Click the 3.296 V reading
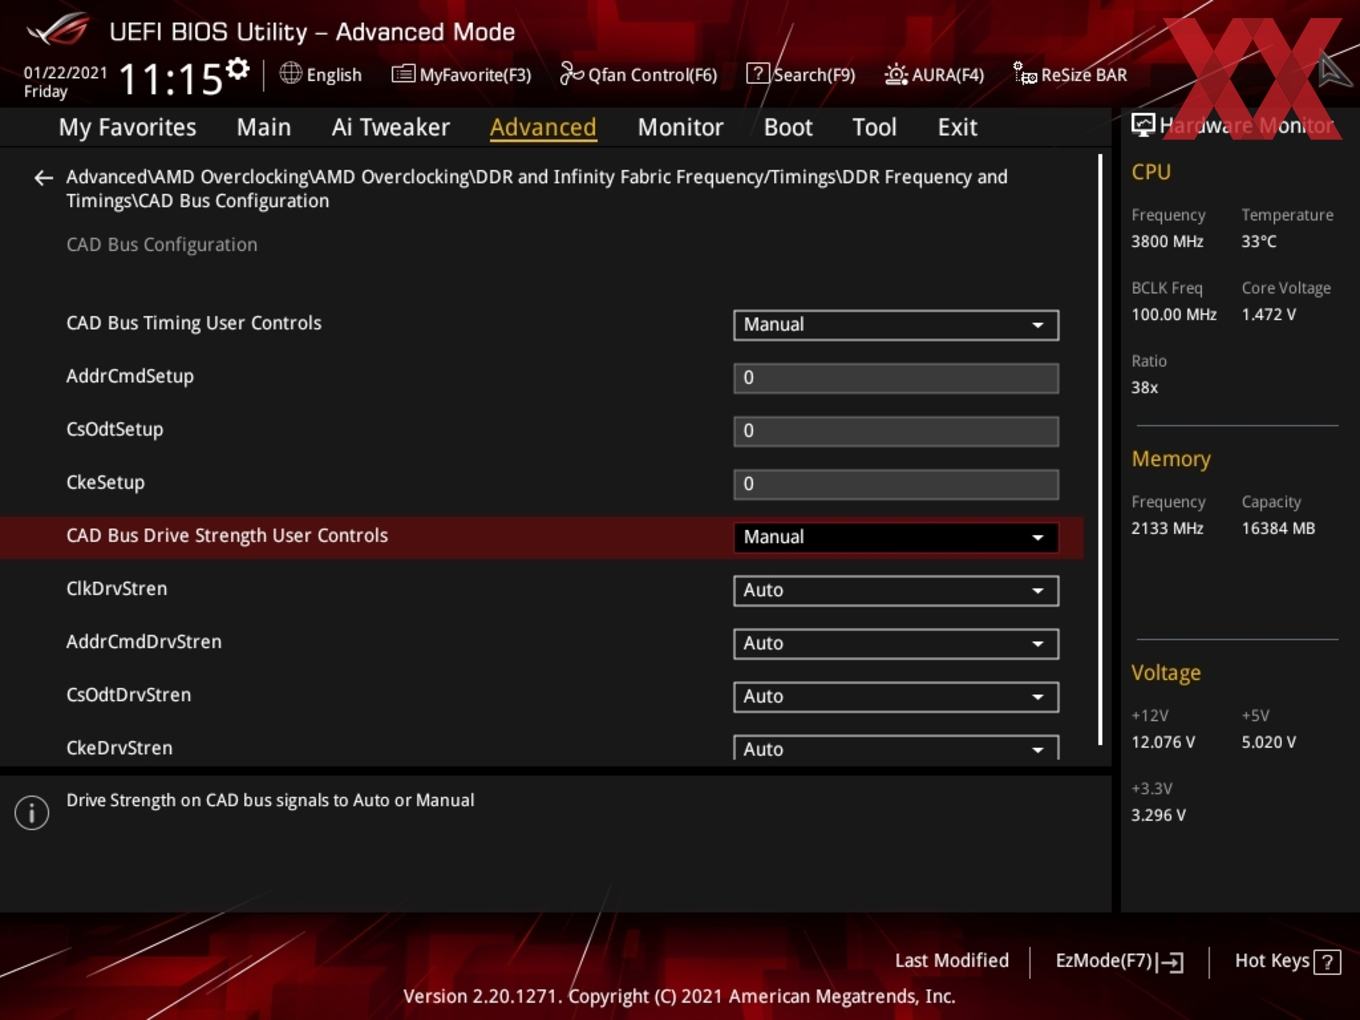The image size is (1360, 1020). [1158, 815]
